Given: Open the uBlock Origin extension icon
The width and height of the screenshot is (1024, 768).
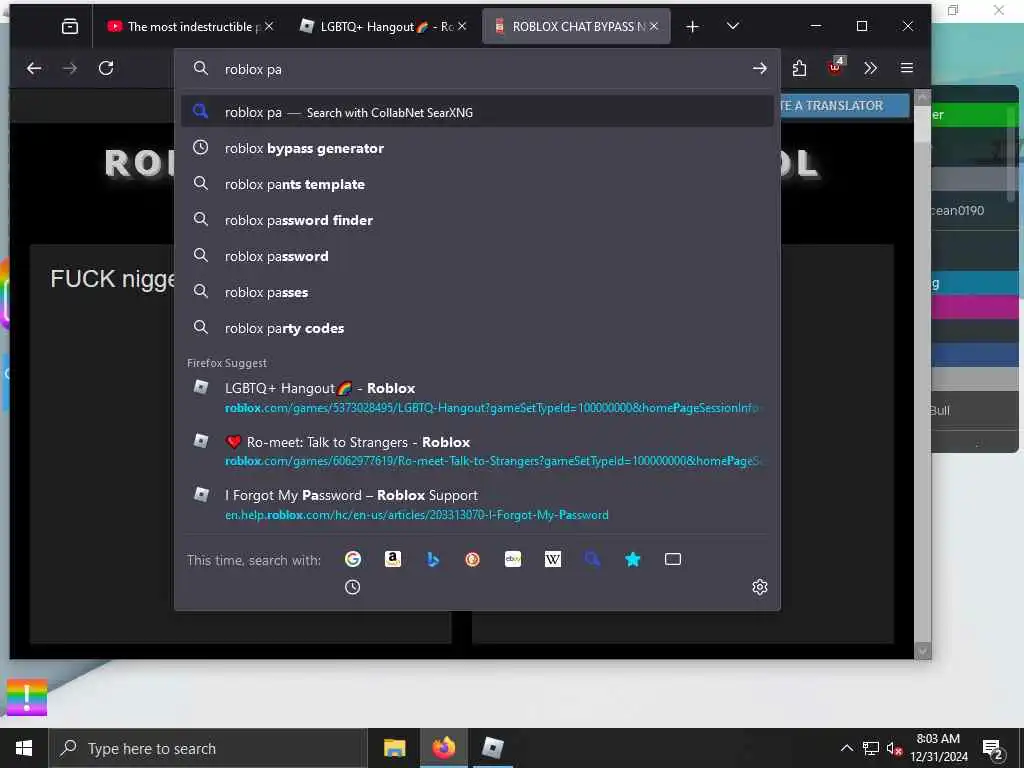Looking at the screenshot, I should click(835, 67).
